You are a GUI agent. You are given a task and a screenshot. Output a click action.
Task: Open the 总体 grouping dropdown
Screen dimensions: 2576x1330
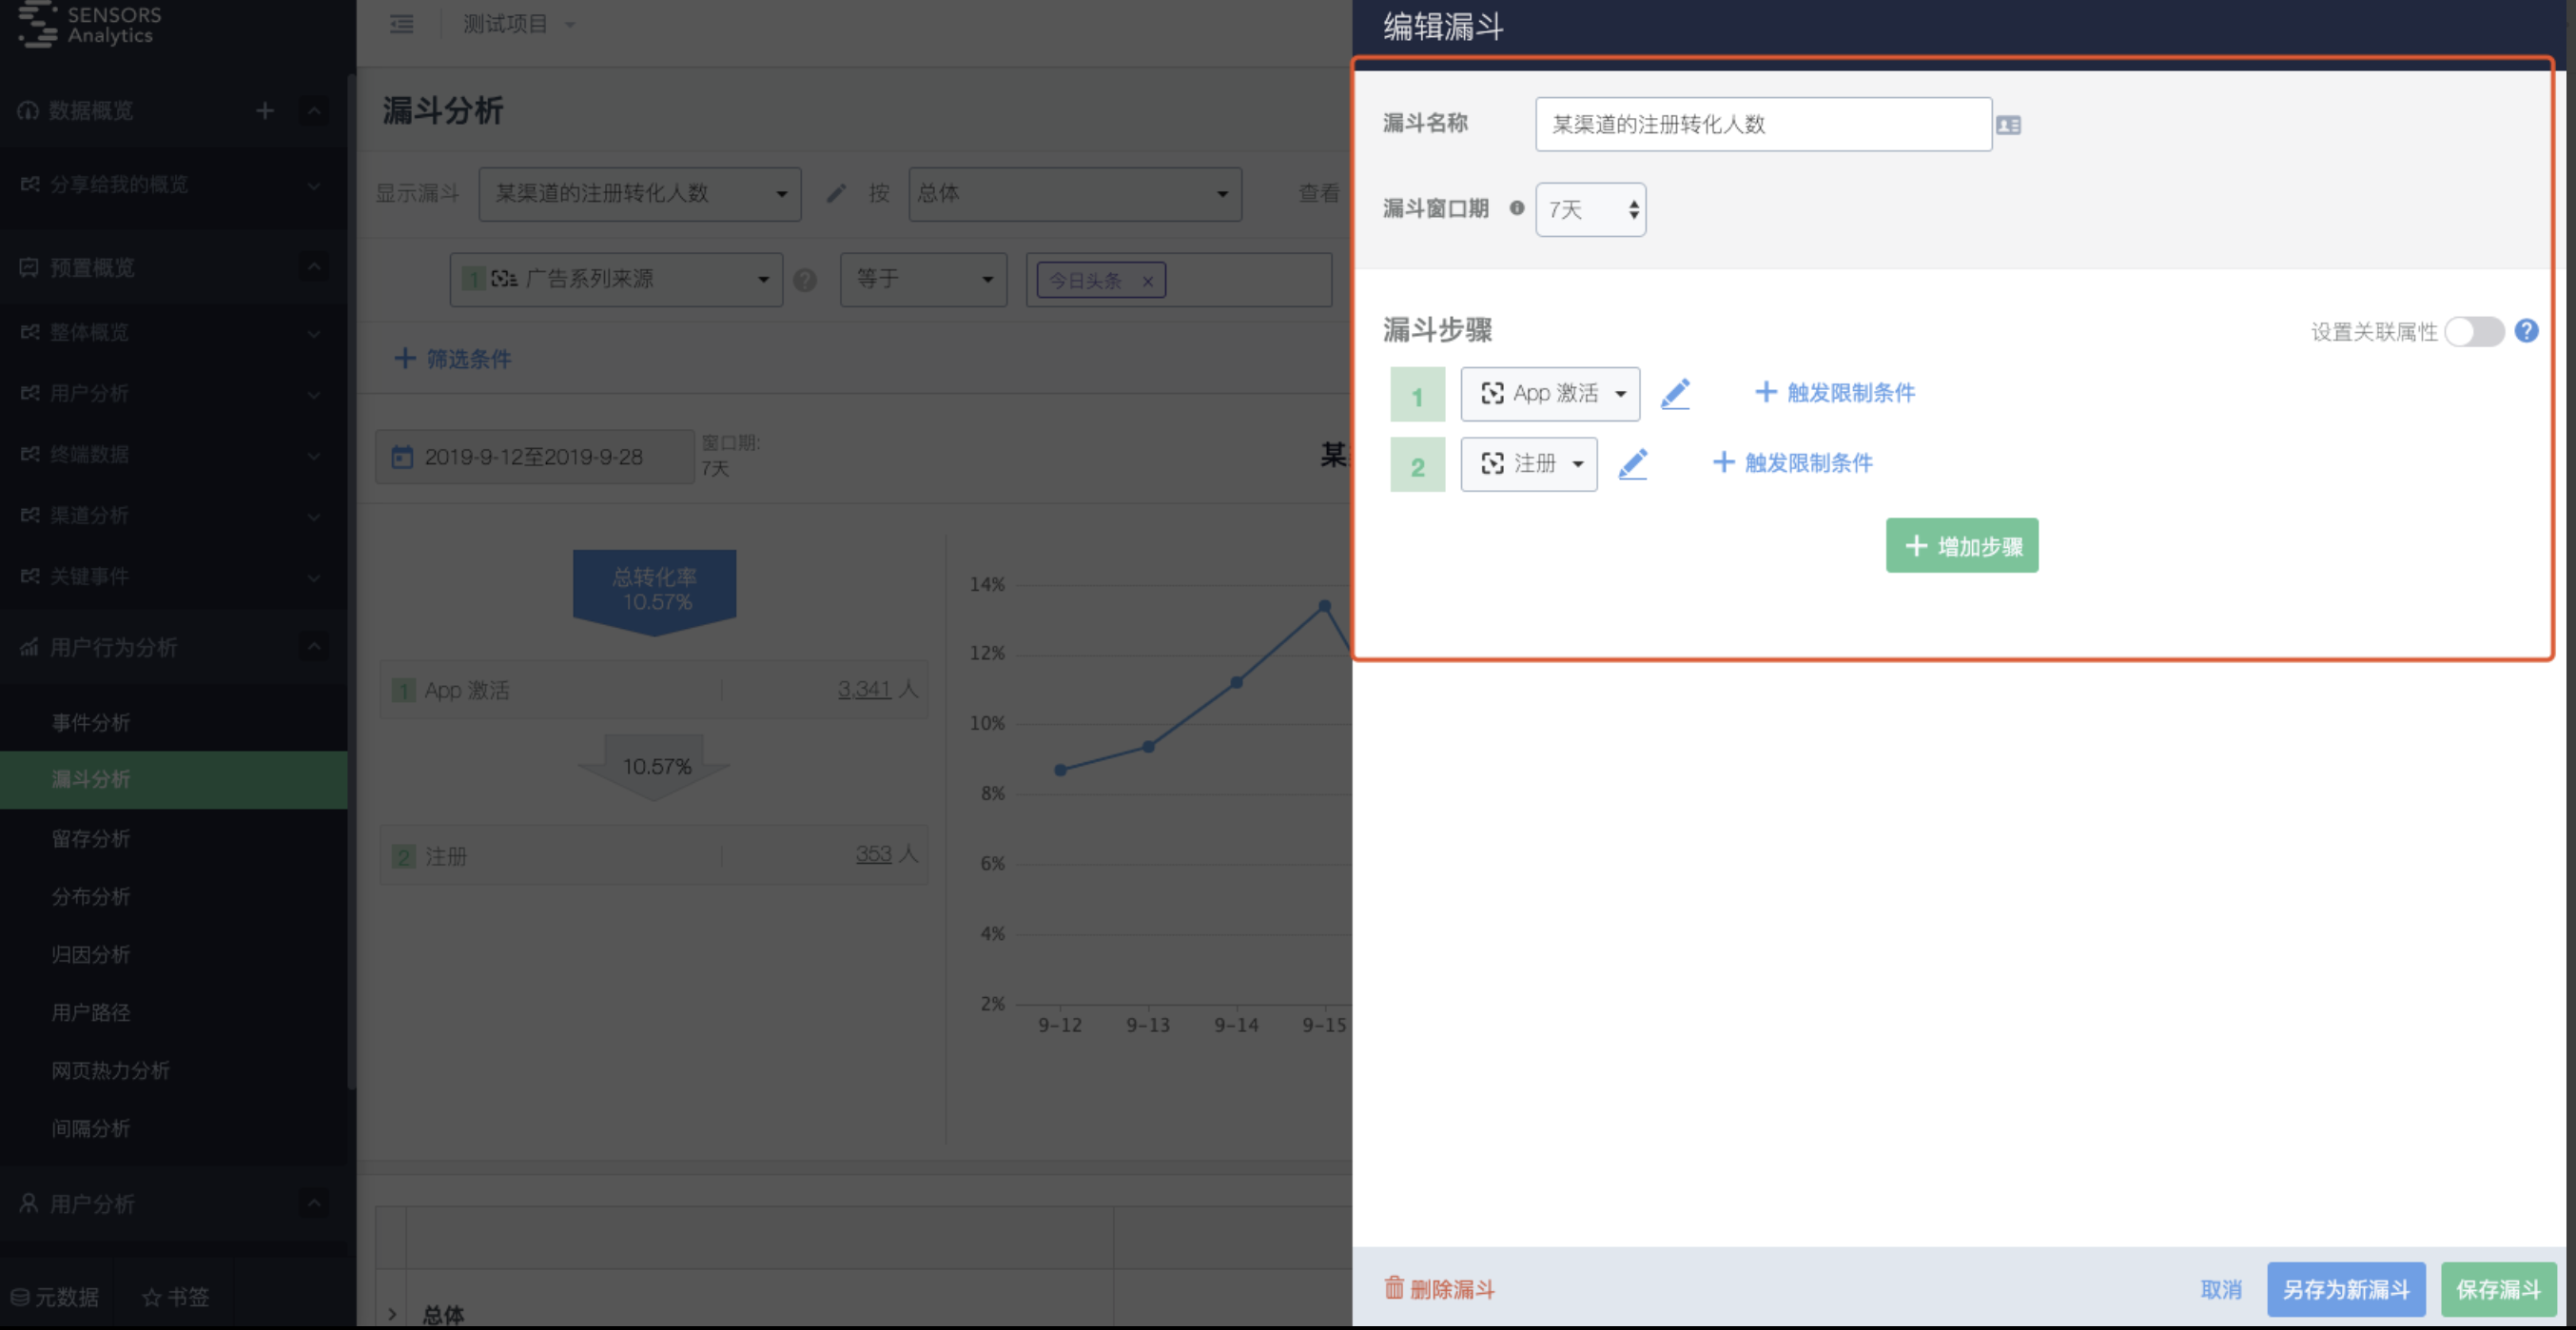(1075, 194)
